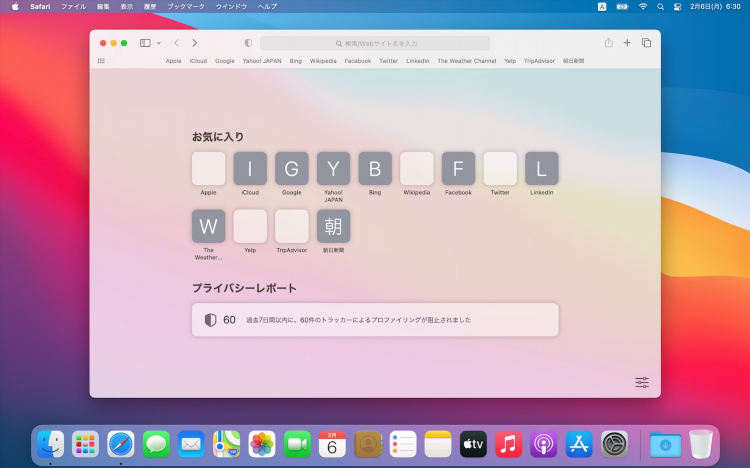Go forward with the forward arrow

pyautogui.click(x=195, y=43)
